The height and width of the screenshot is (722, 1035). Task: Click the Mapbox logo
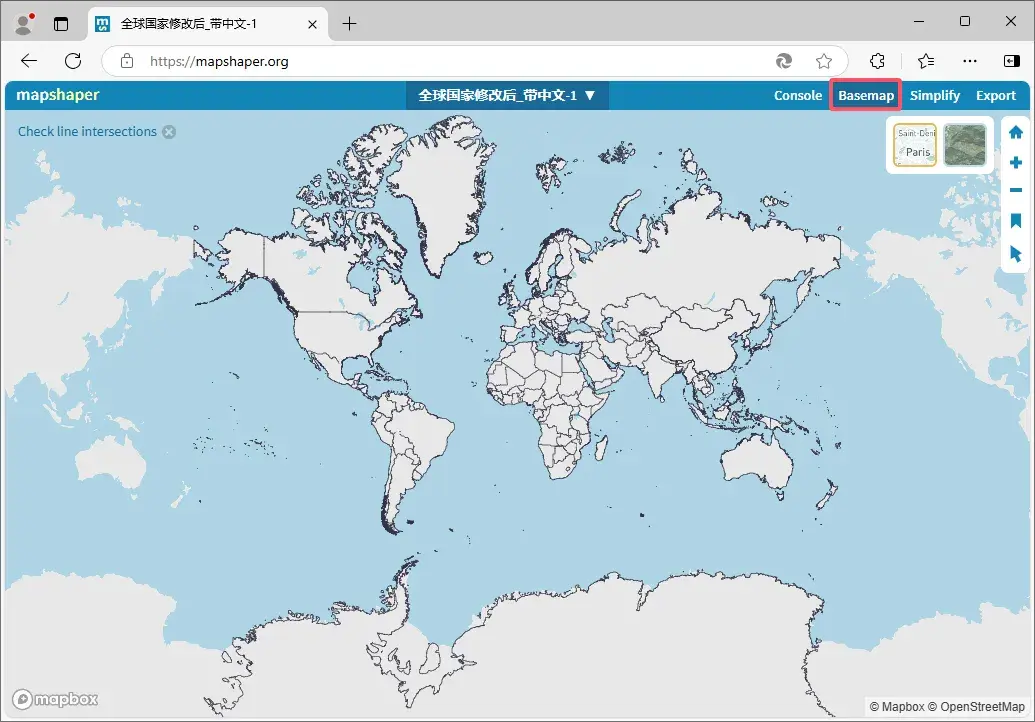(x=55, y=698)
